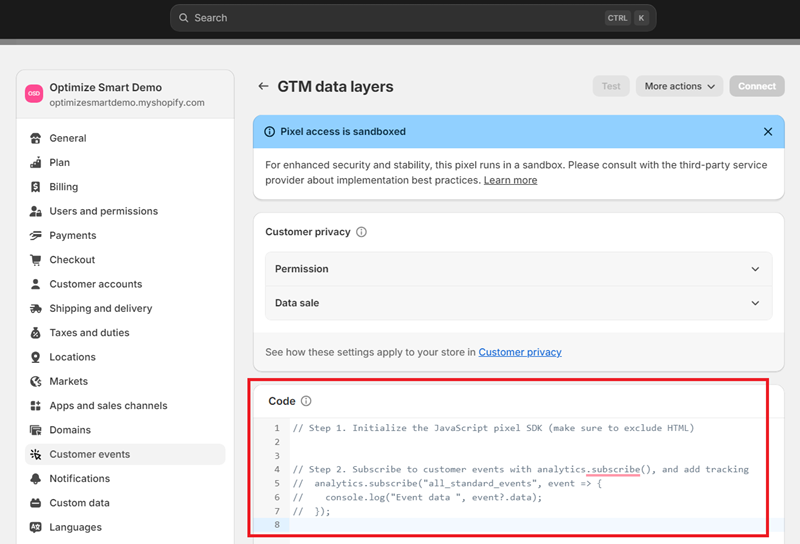
Task: Click the Search input field
Action: 413,18
